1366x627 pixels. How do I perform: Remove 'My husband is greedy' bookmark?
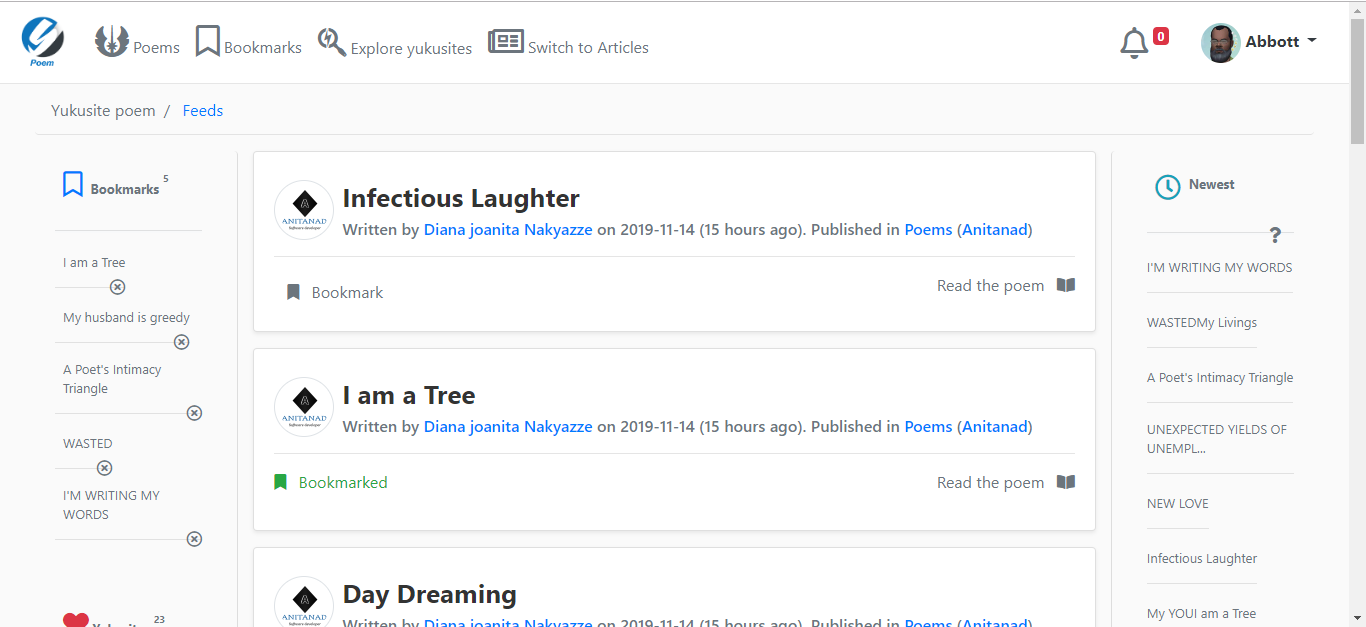(181, 342)
